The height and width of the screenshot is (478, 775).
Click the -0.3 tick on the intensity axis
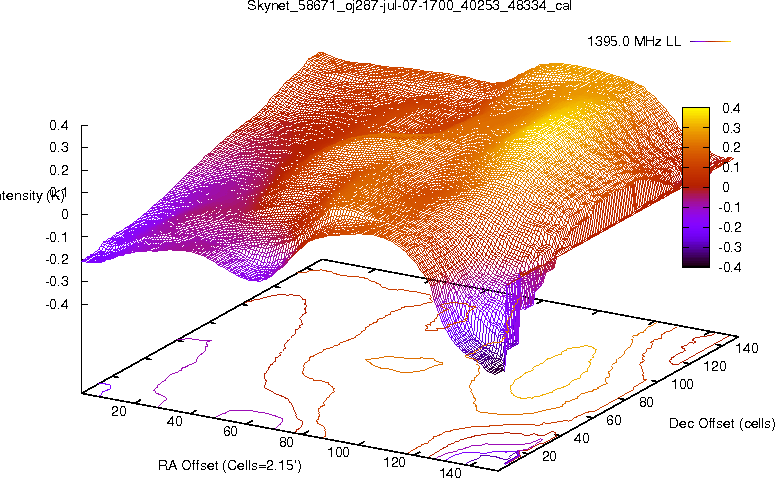57,281
